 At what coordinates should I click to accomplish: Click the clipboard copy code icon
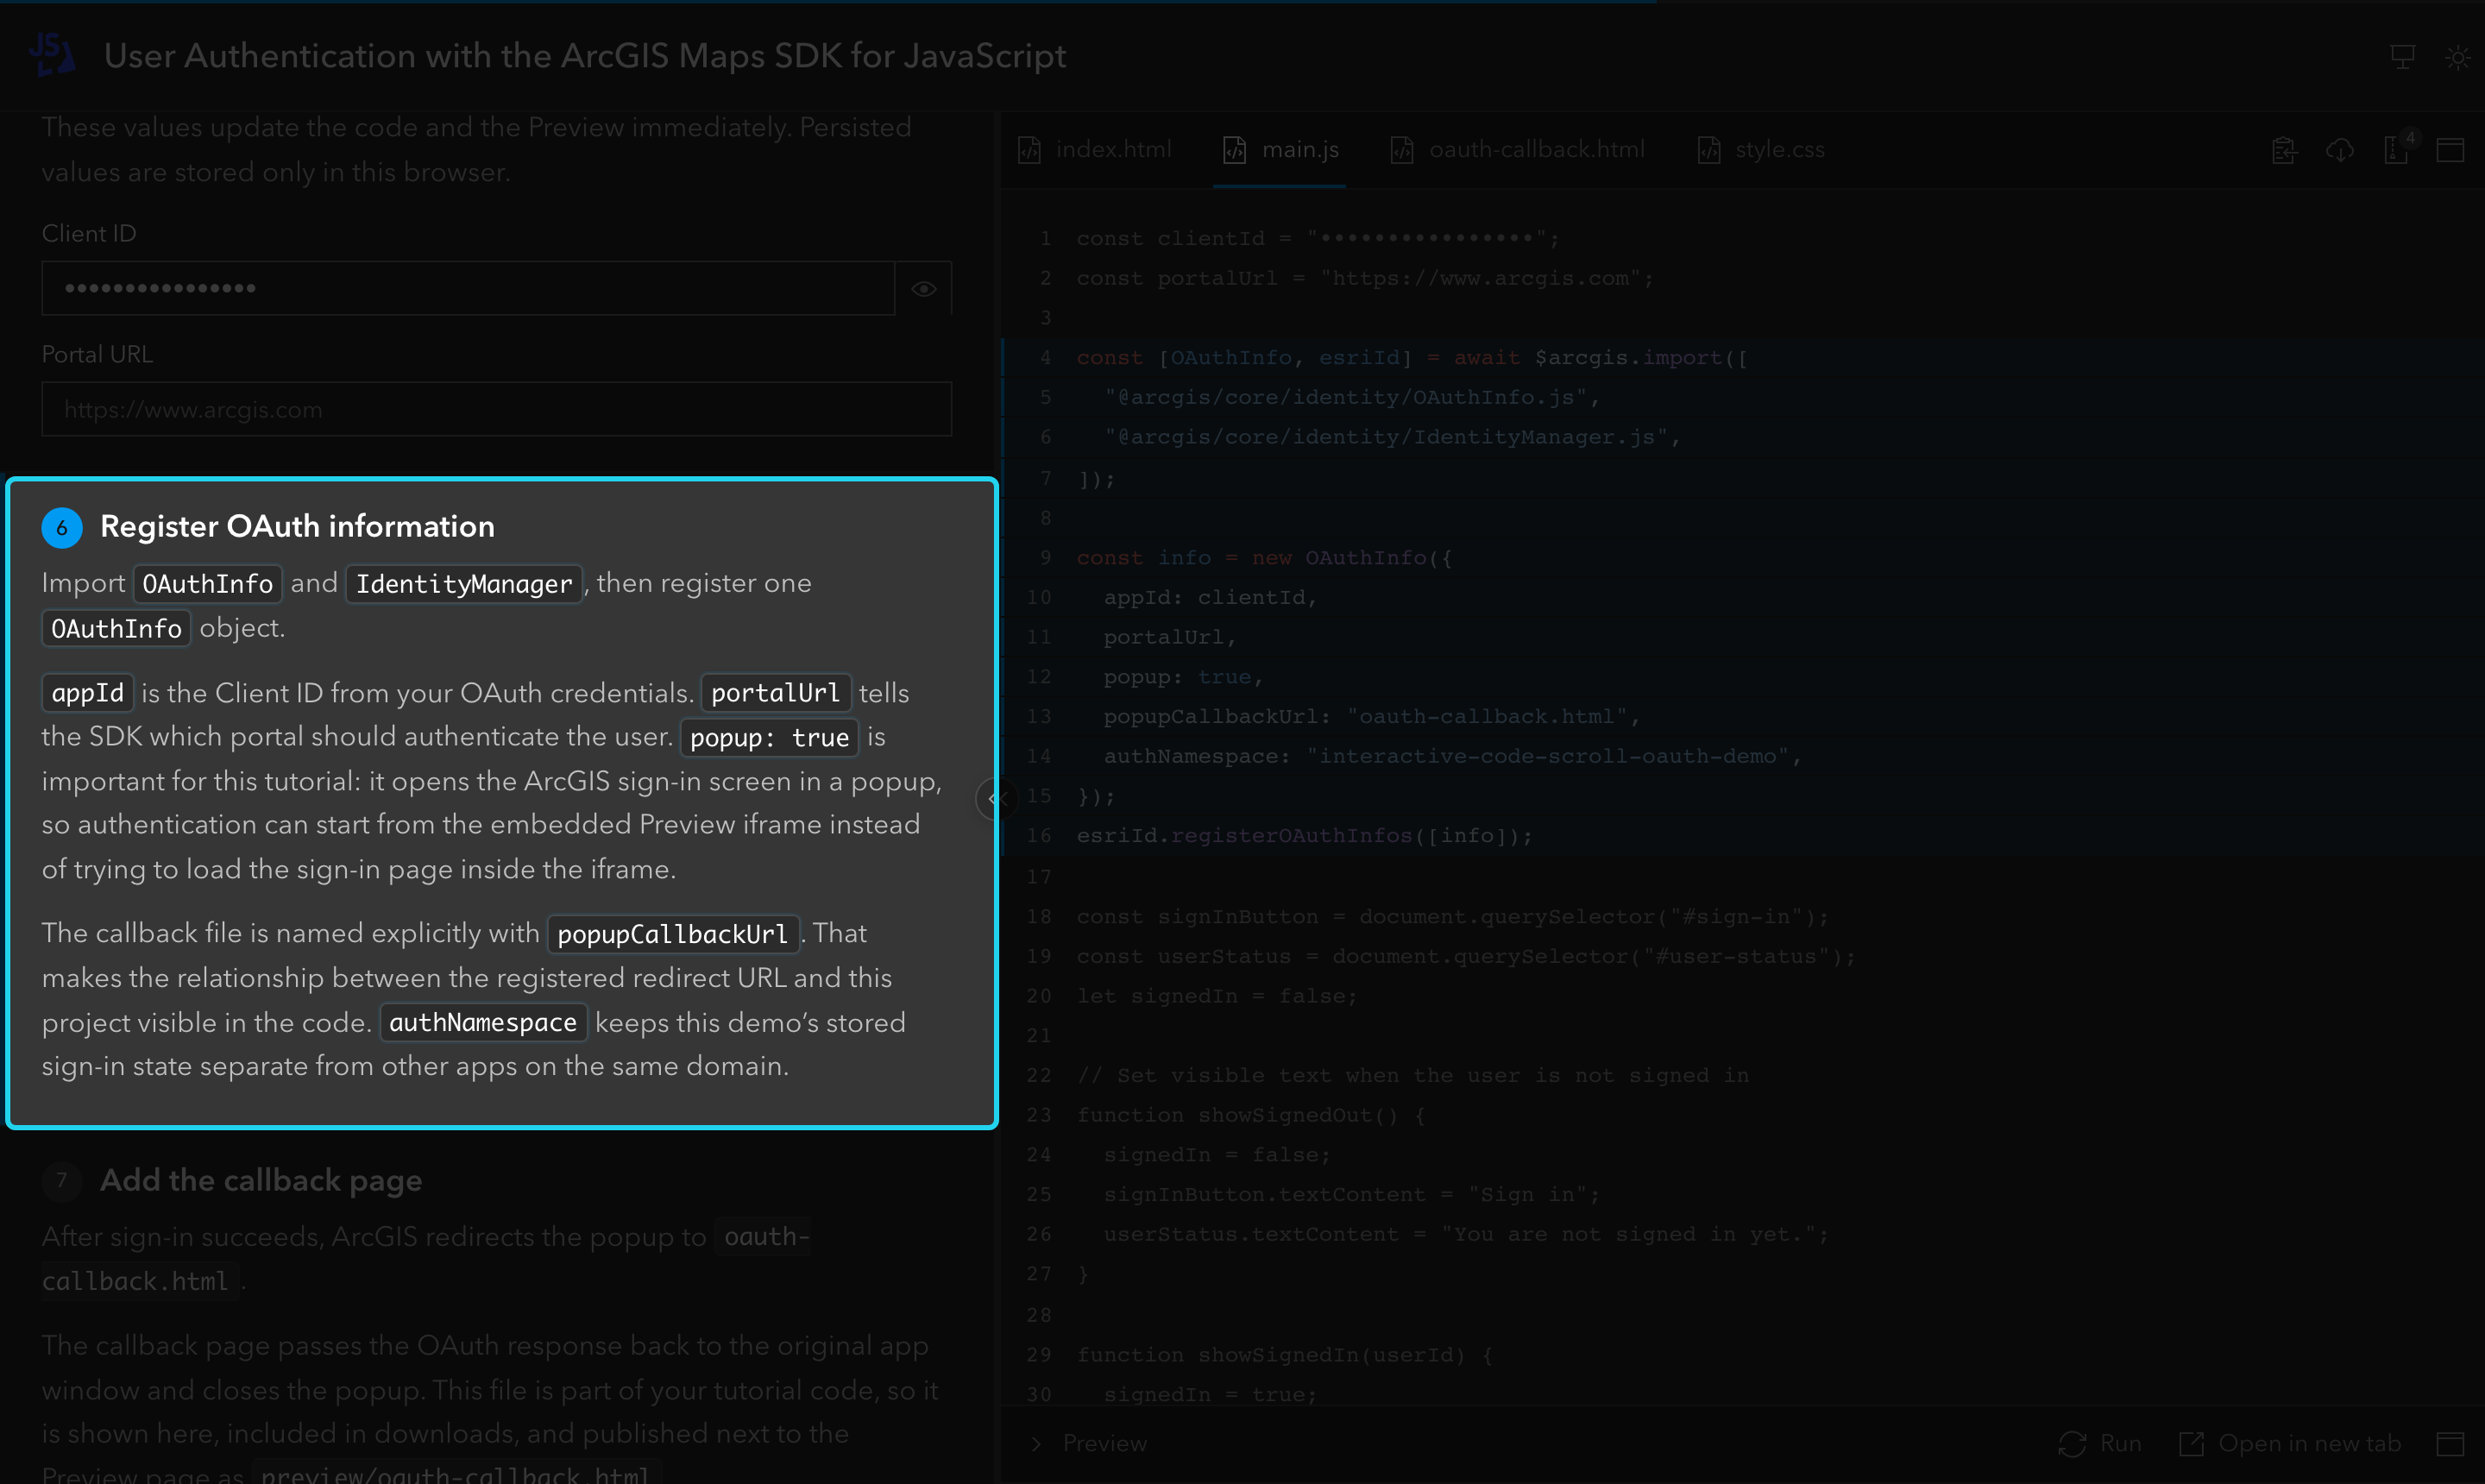coord(2284,150)
